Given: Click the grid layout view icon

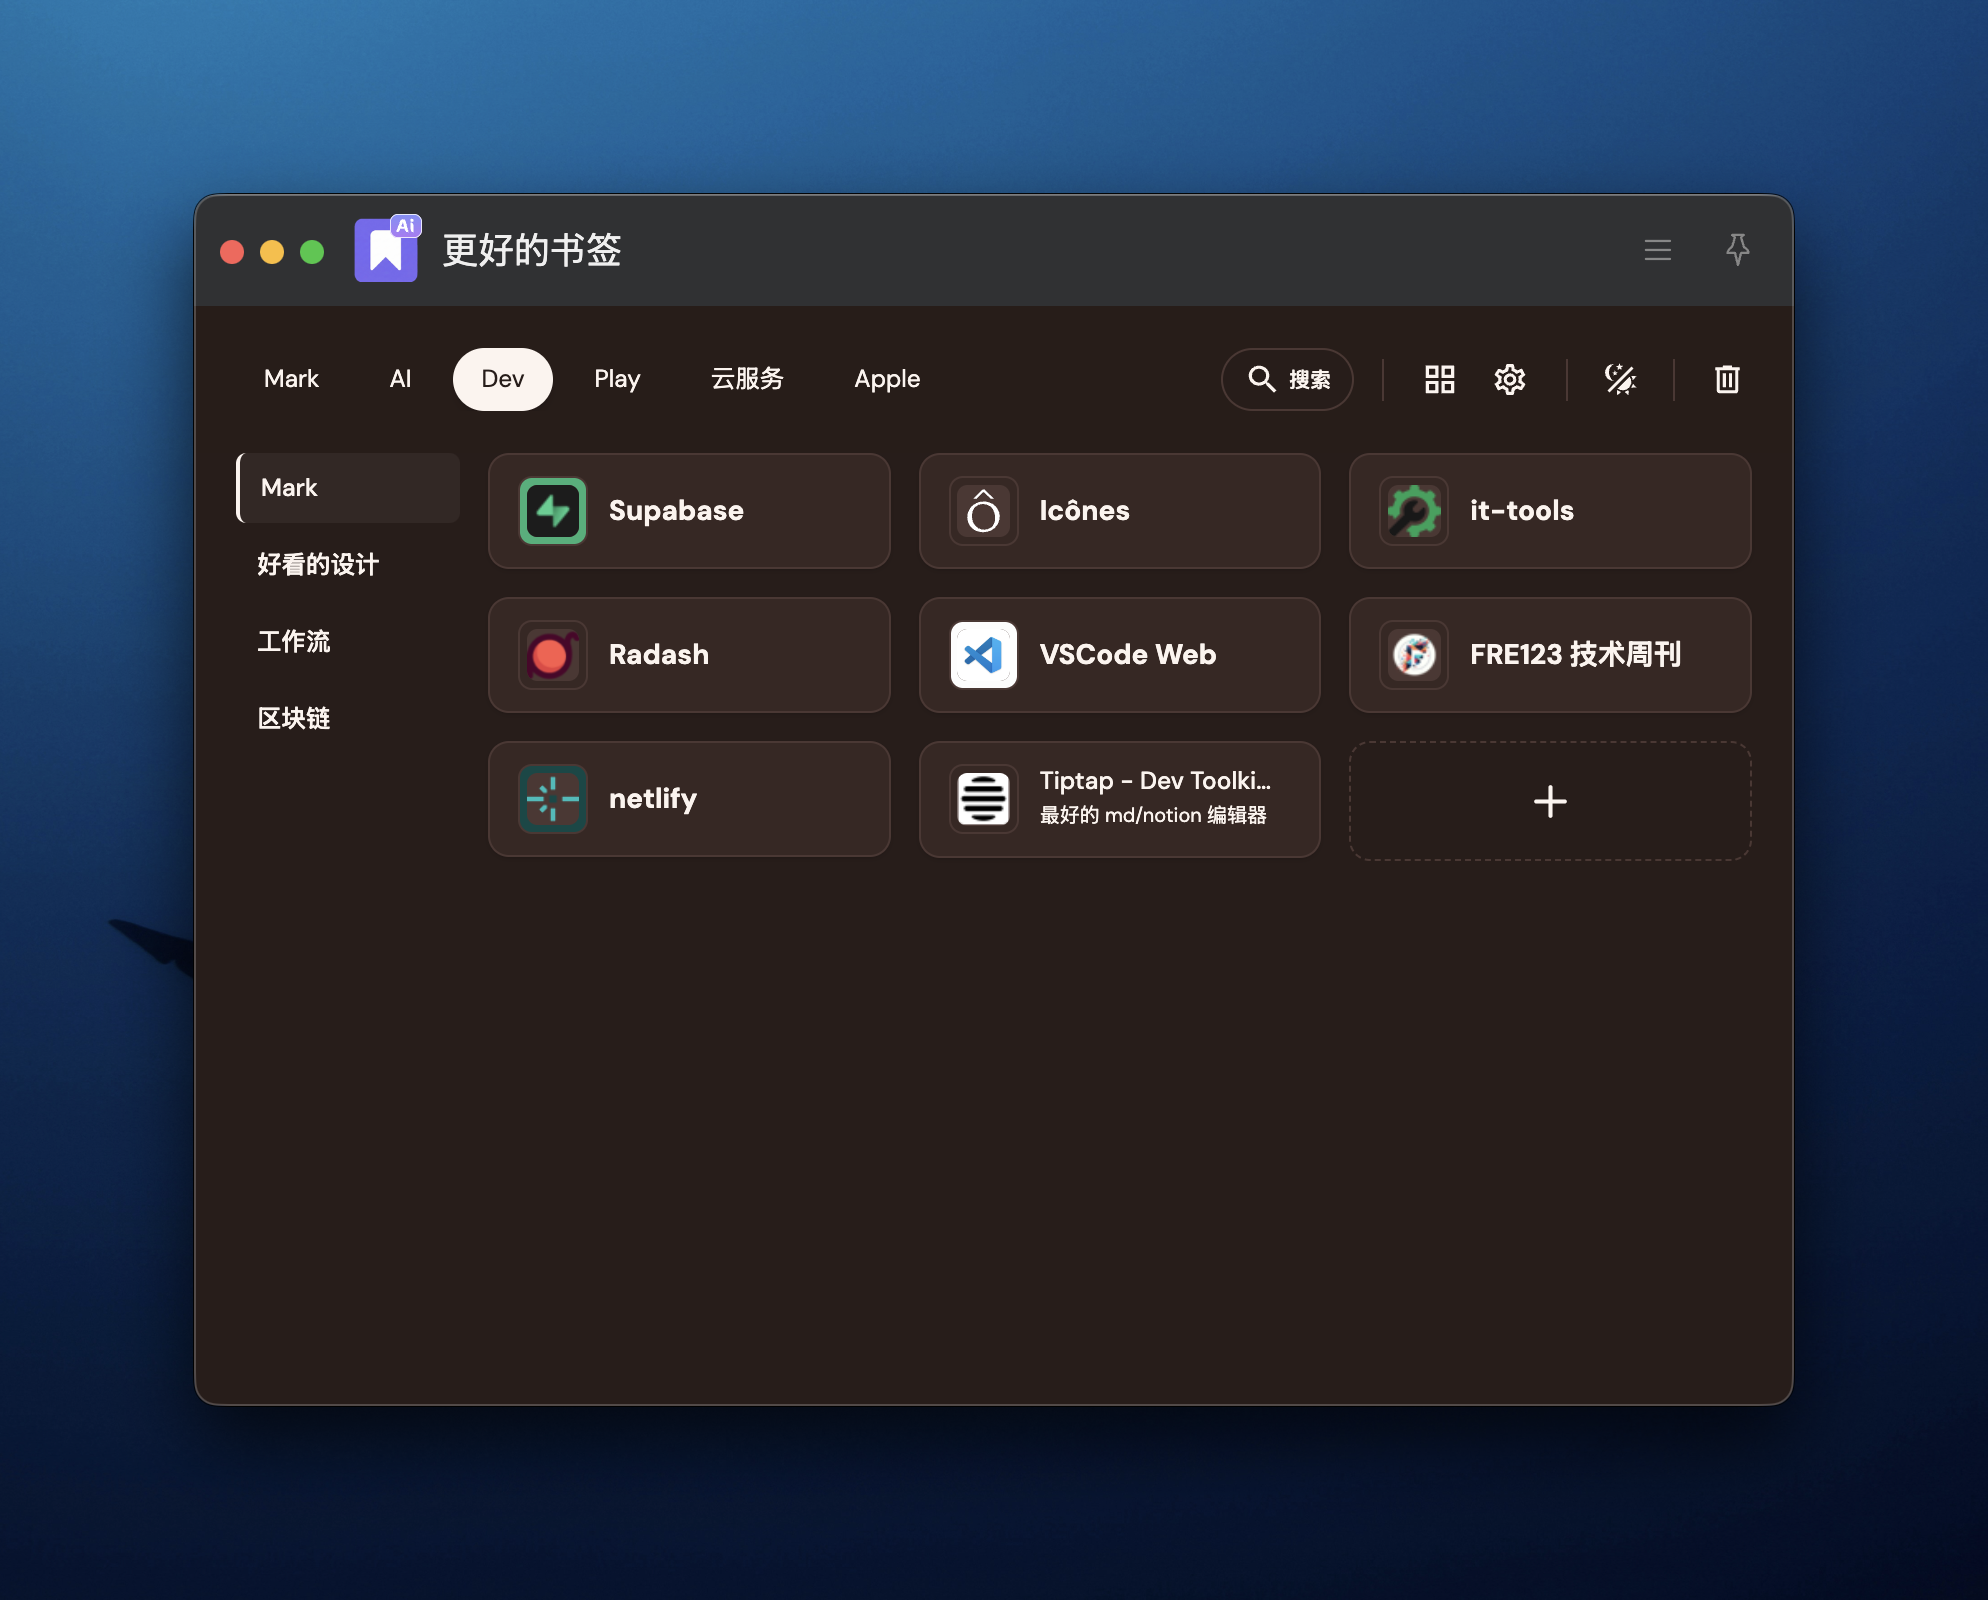Looking at the screenshot, I should (1439, 379).
